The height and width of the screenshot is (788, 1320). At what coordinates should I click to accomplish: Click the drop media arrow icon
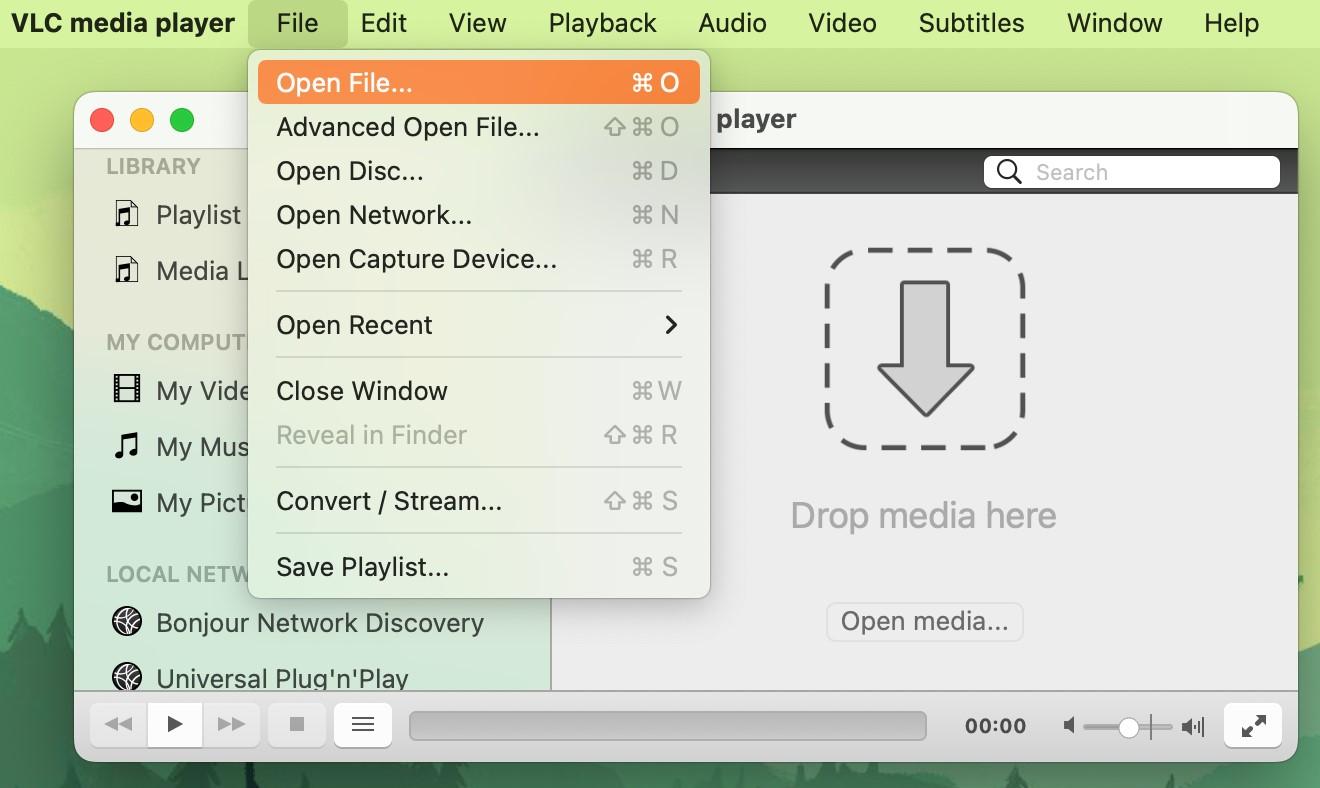[925, 348]
